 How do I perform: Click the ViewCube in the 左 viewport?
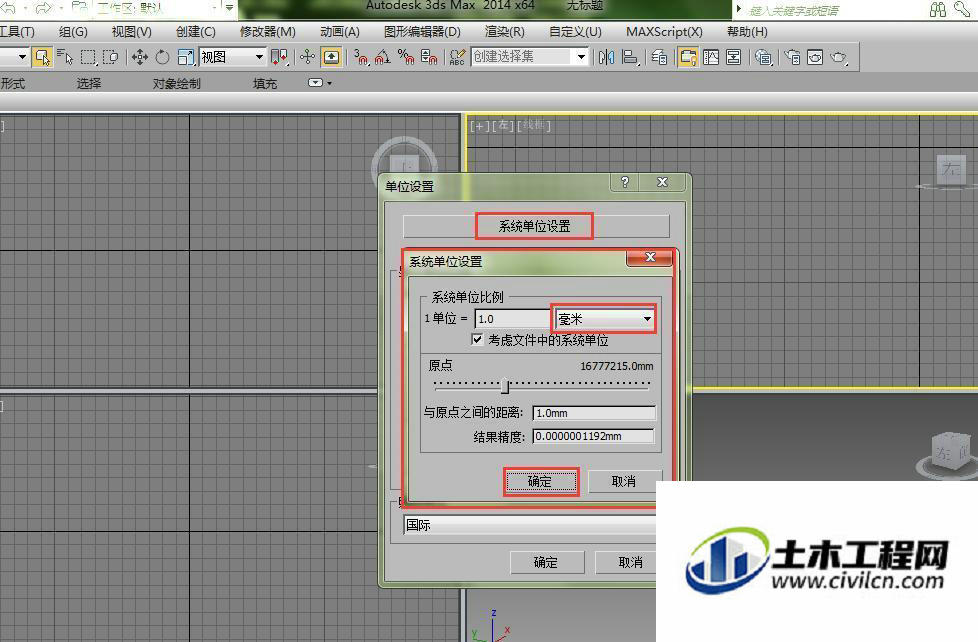click(950, 171)
